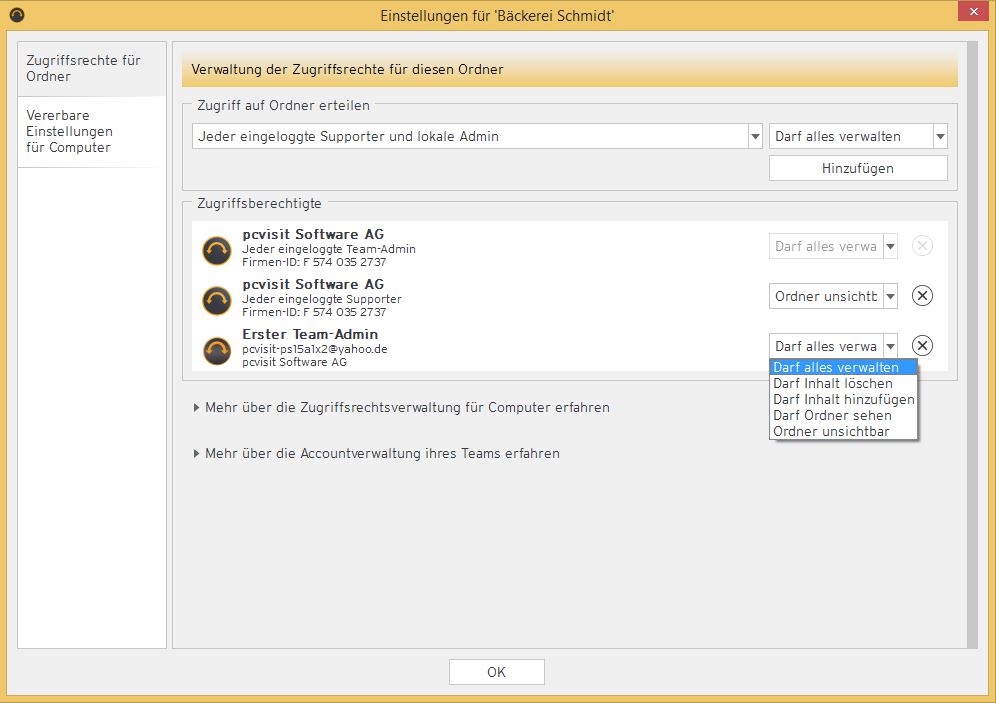Viewport: 996px width, 703px height.
Task: Open the user selection dropdown for folder access
Action: (x=755, y=137)
